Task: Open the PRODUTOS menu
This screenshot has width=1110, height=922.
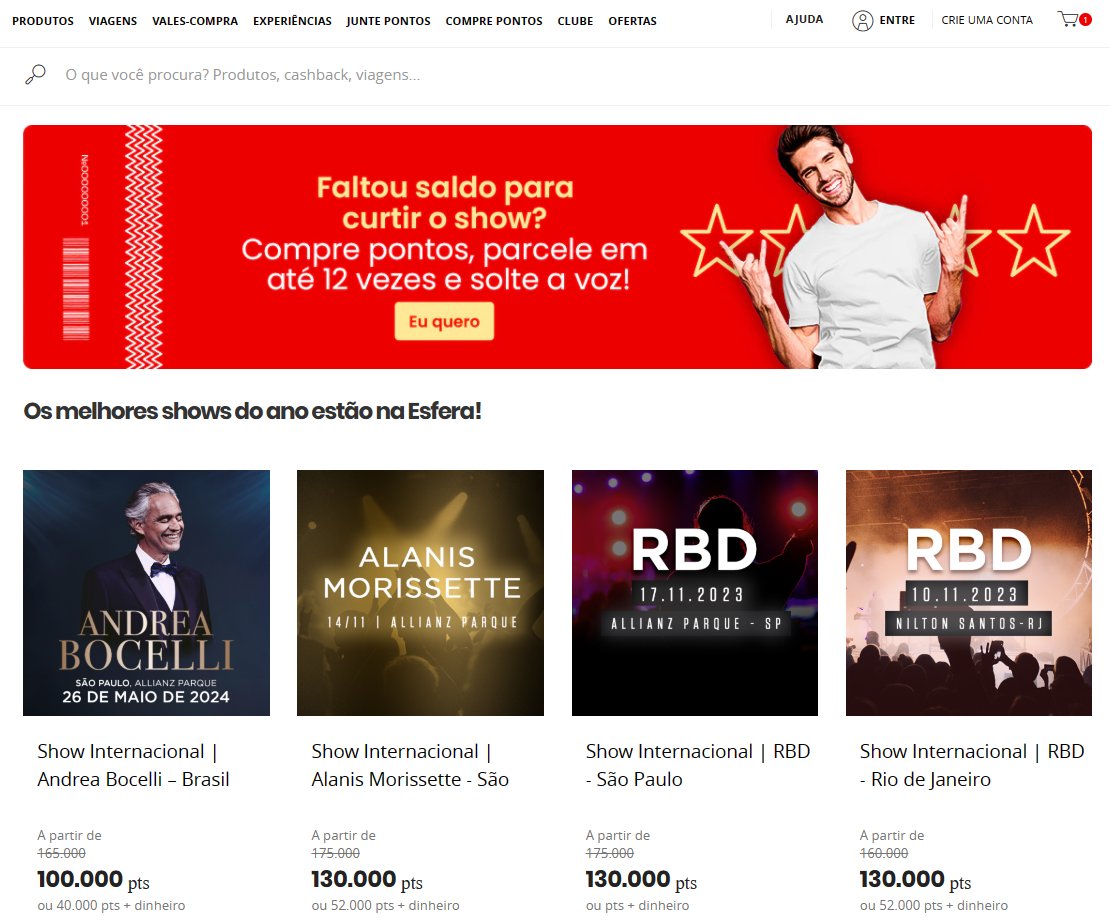Action: [x=43, y=21]
